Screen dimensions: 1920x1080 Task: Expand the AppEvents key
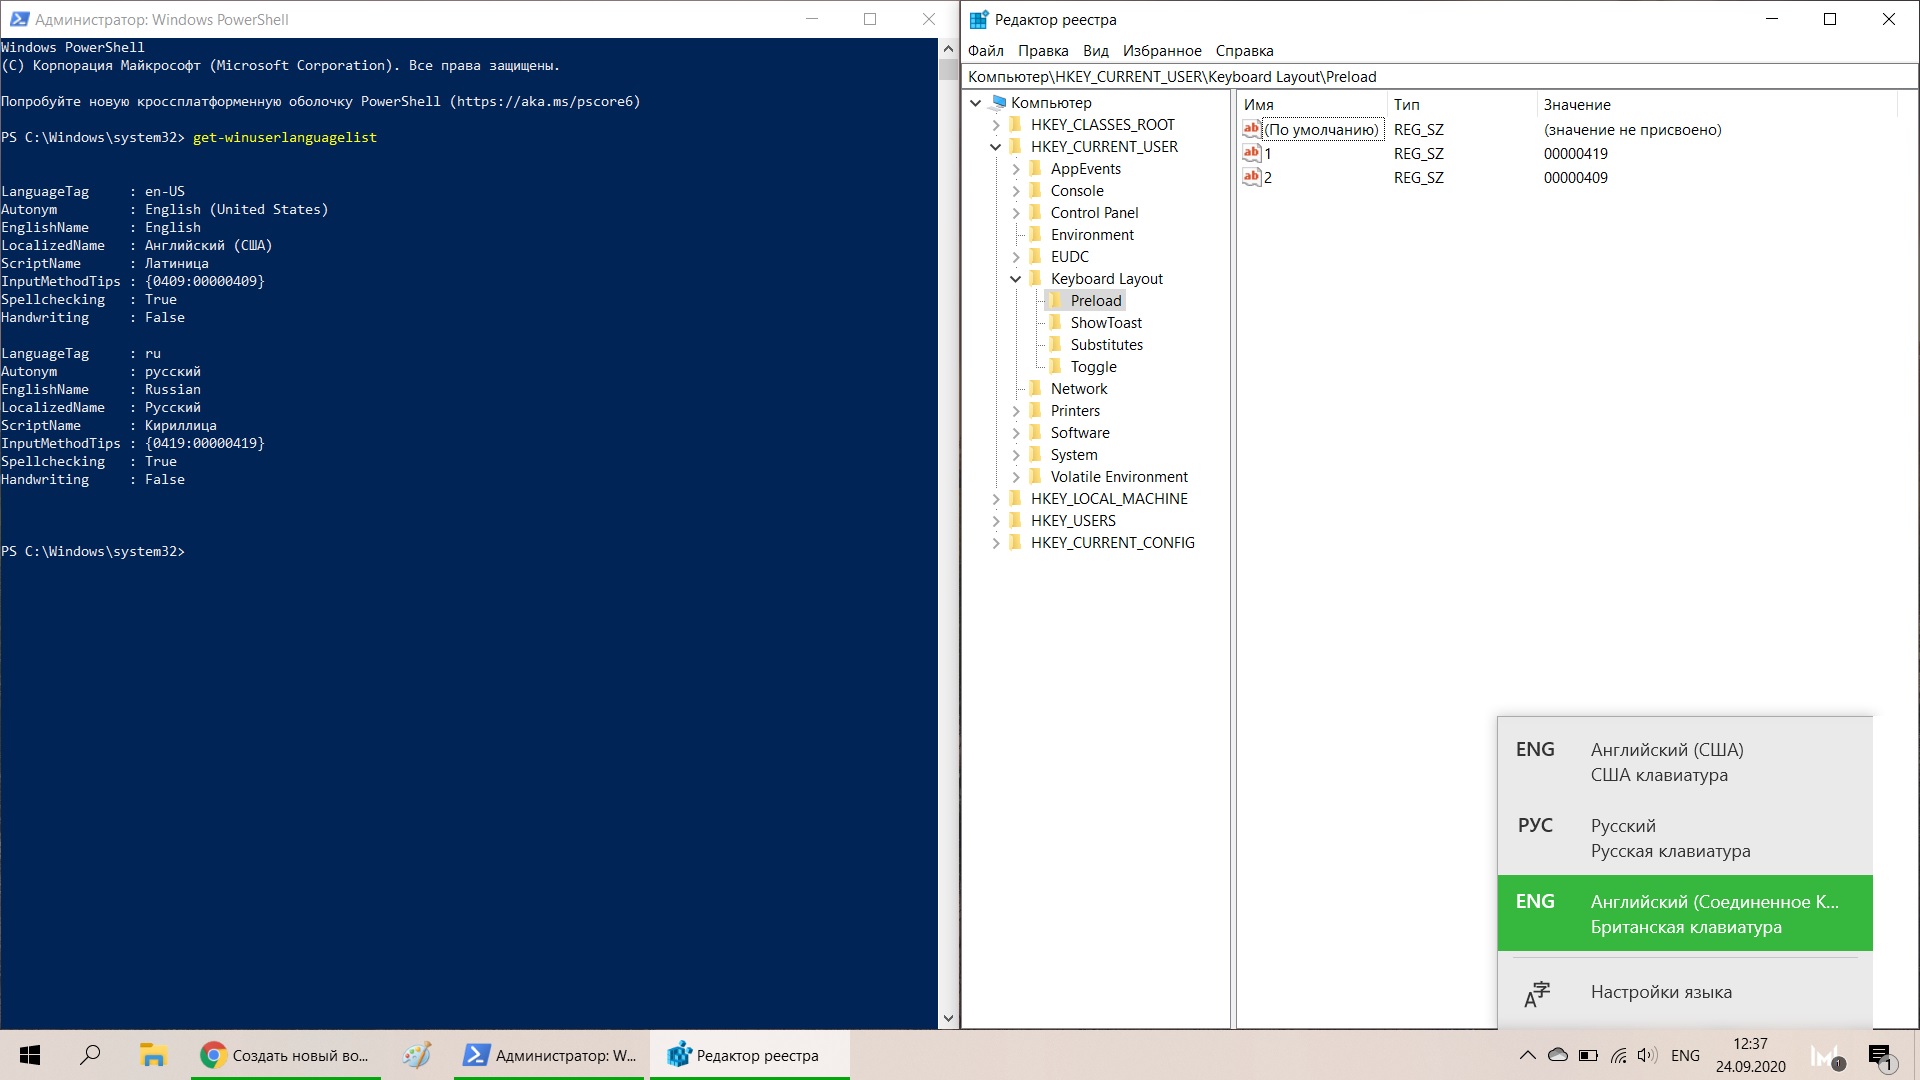(1016, 169)
